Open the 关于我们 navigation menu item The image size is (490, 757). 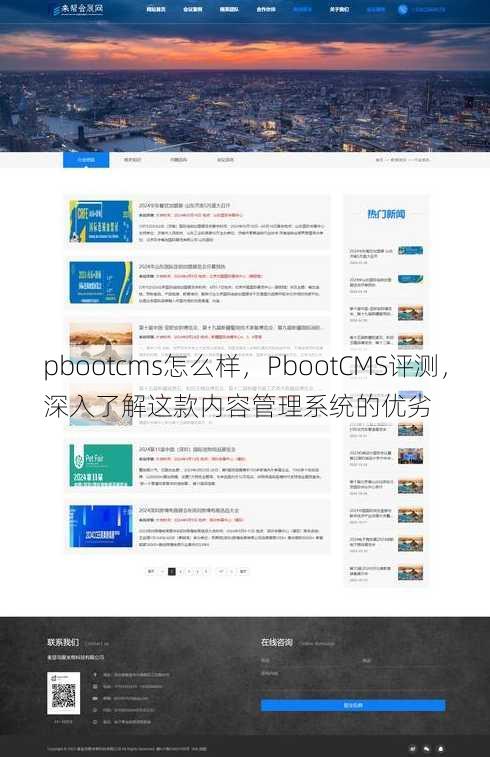click(339, 9)
